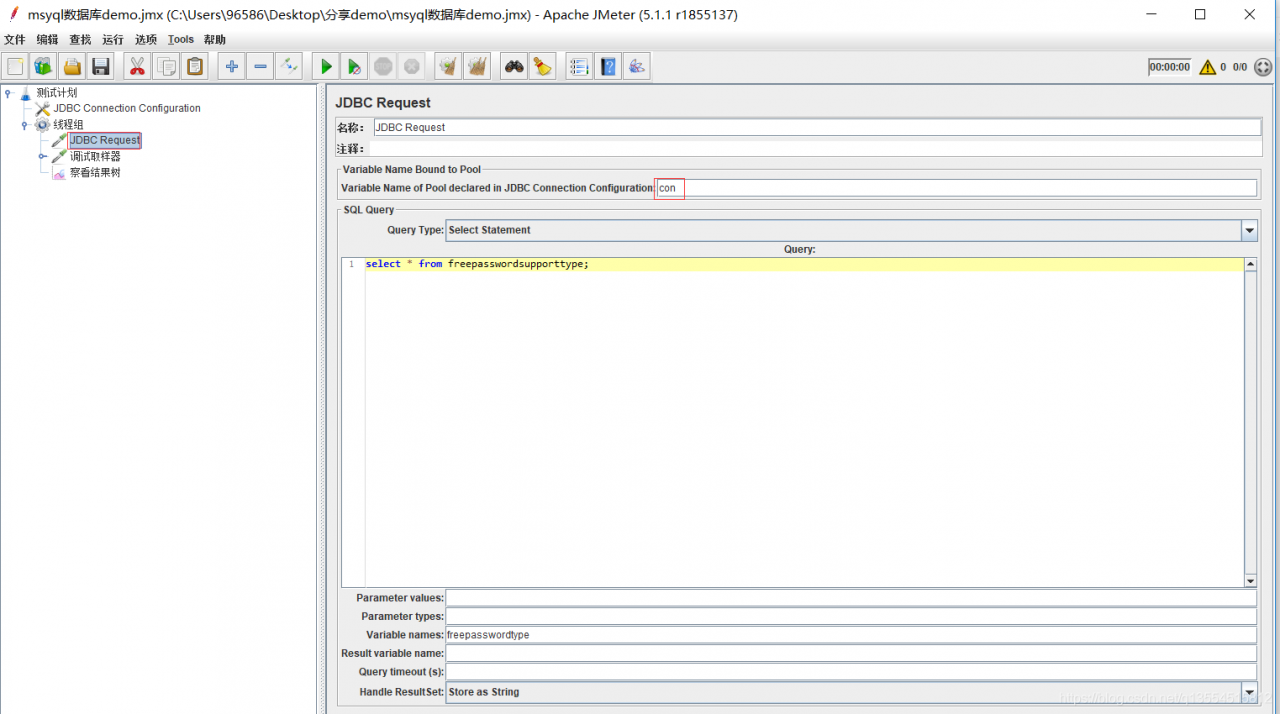Collapse the 线程组 tree node handle

click(25, 125)
